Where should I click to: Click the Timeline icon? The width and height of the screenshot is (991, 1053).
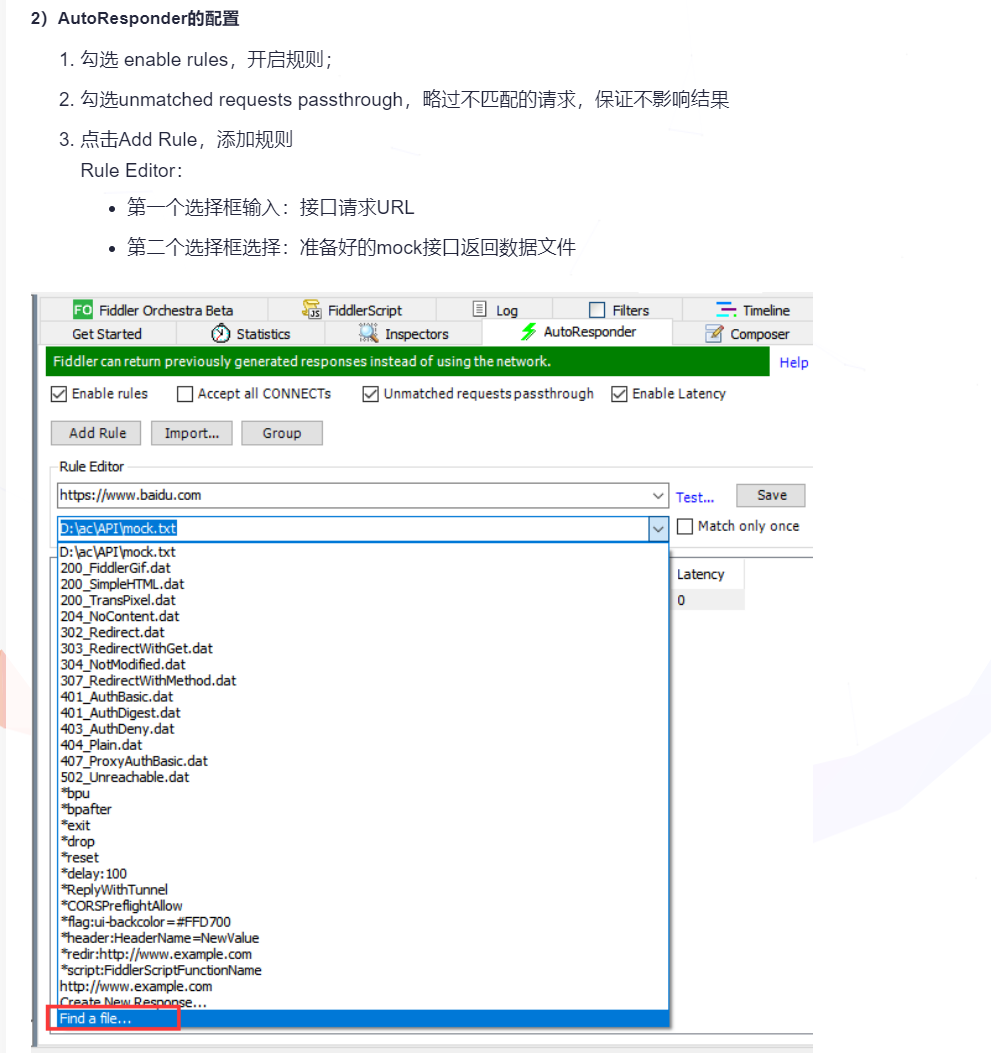(726, 310)
